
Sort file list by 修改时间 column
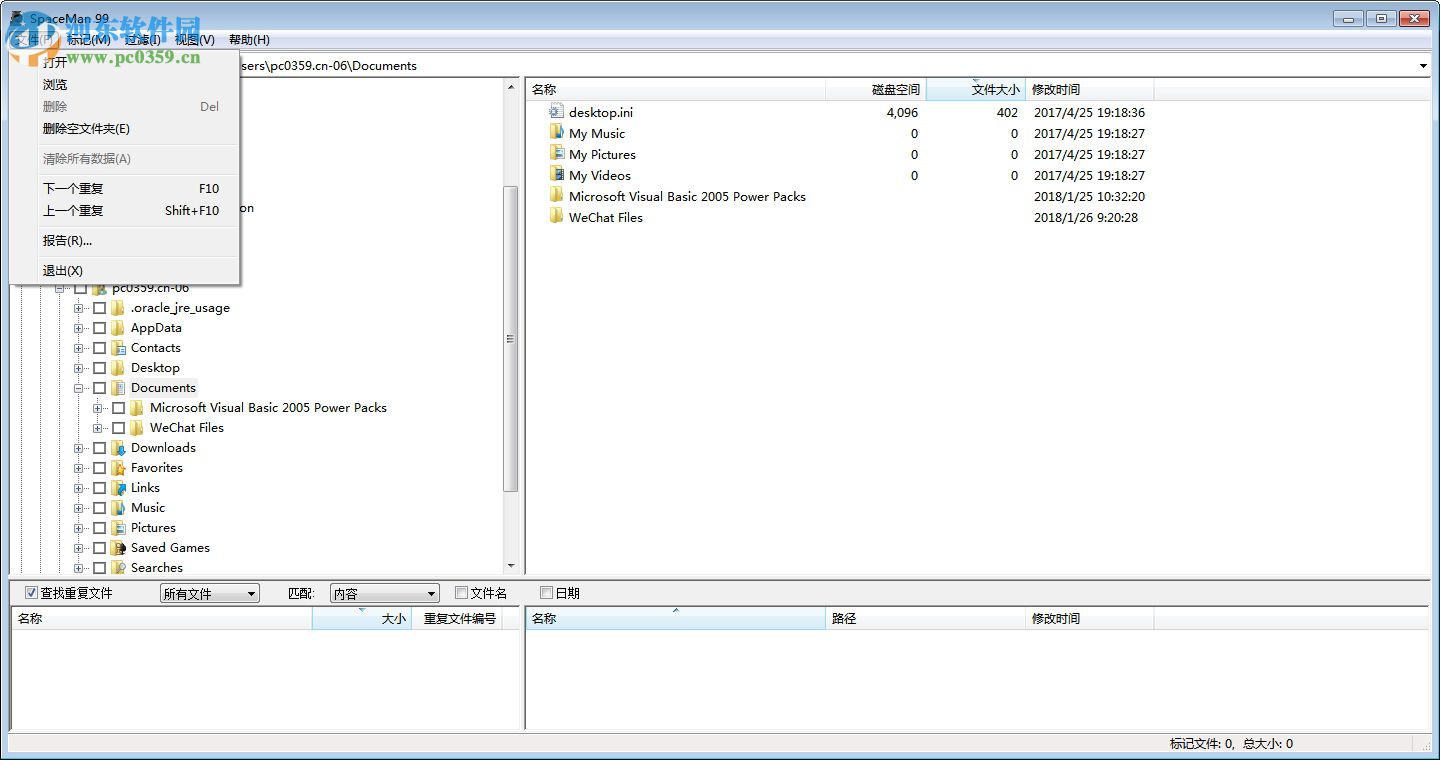click(1090, 90)
